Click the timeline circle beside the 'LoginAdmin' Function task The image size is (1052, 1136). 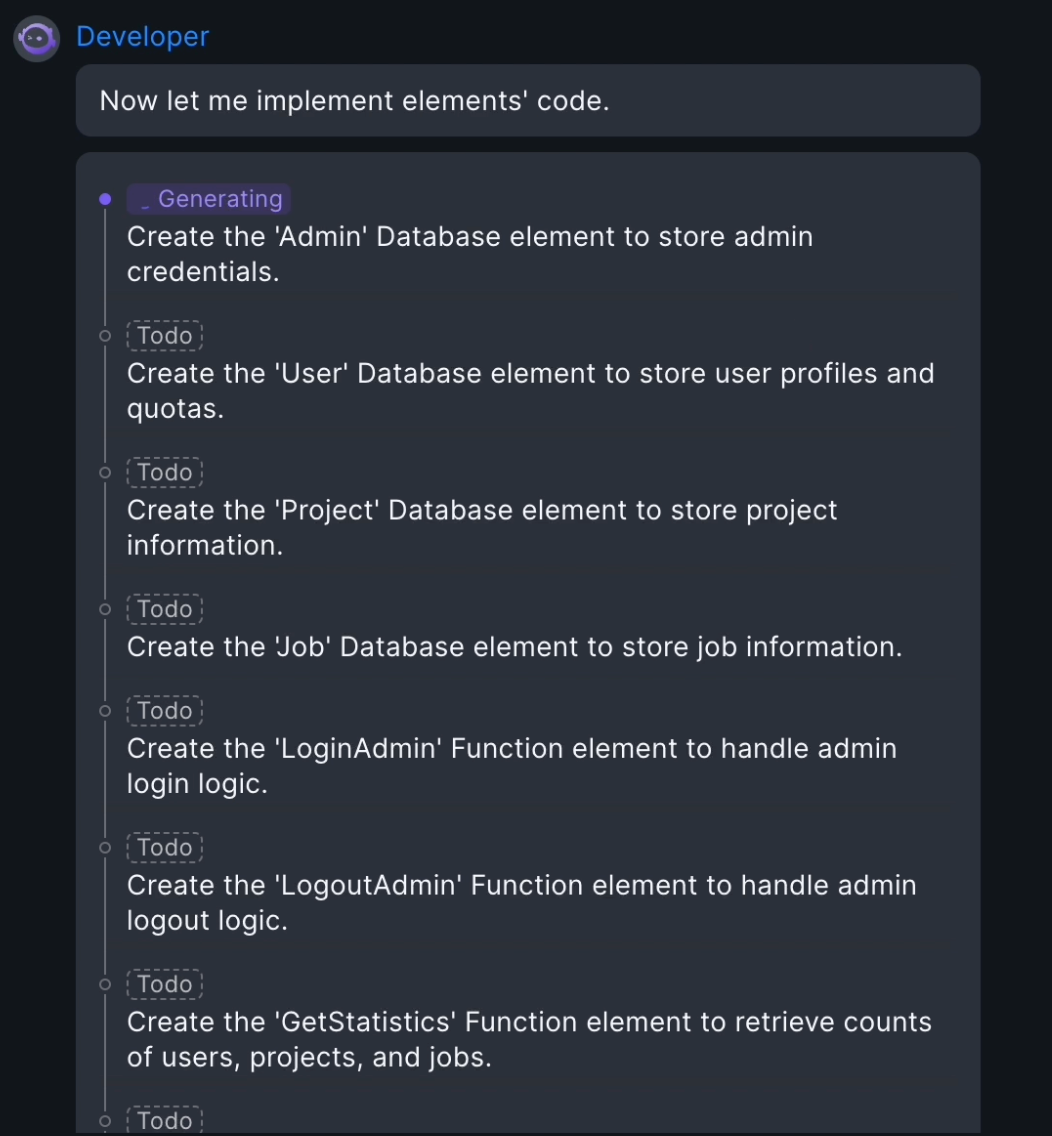pos(105,711)
